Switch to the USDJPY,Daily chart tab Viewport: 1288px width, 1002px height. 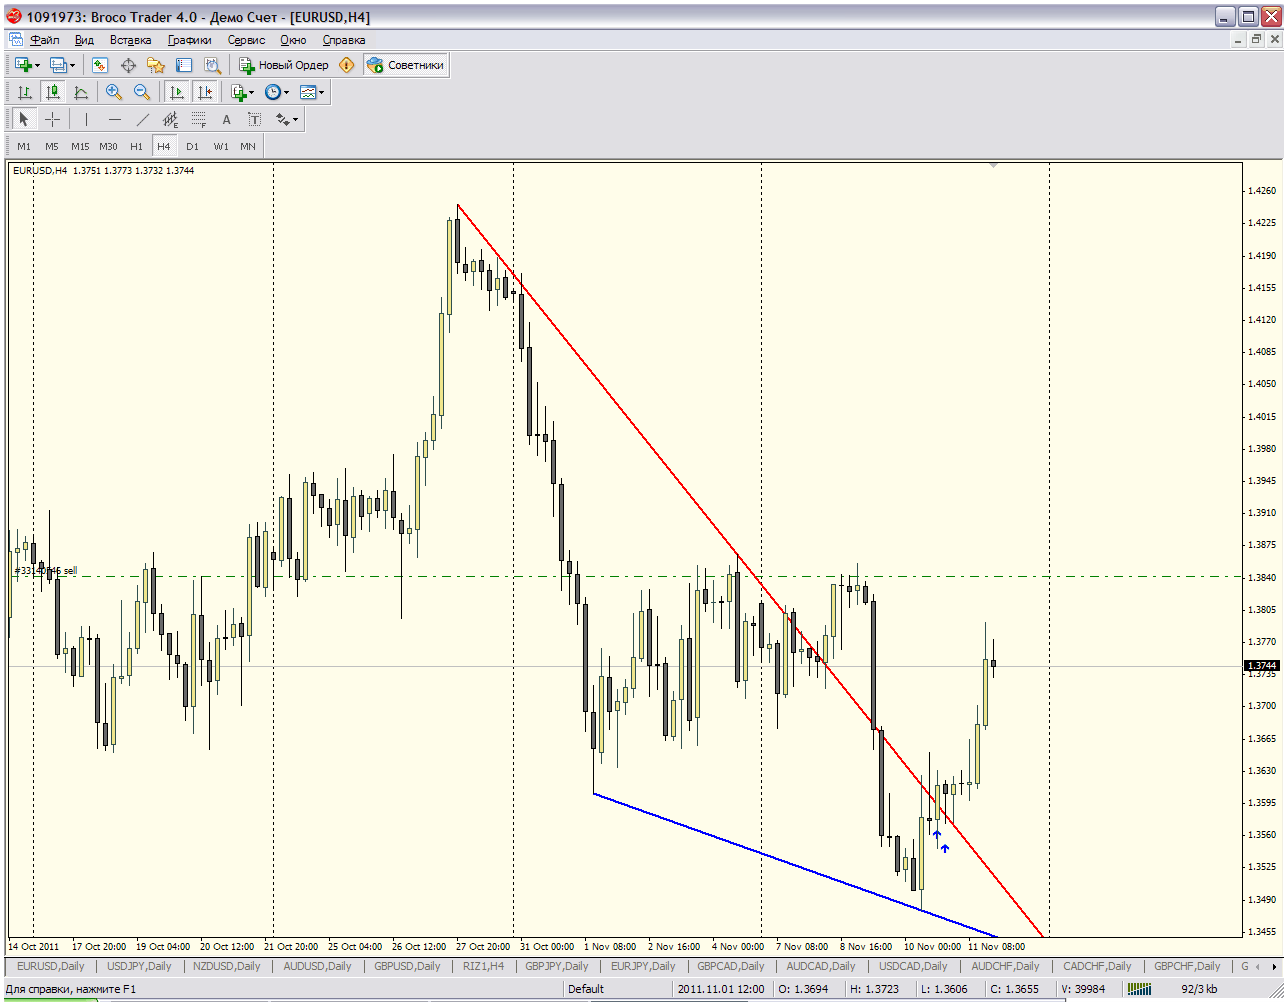pos(139,966)
